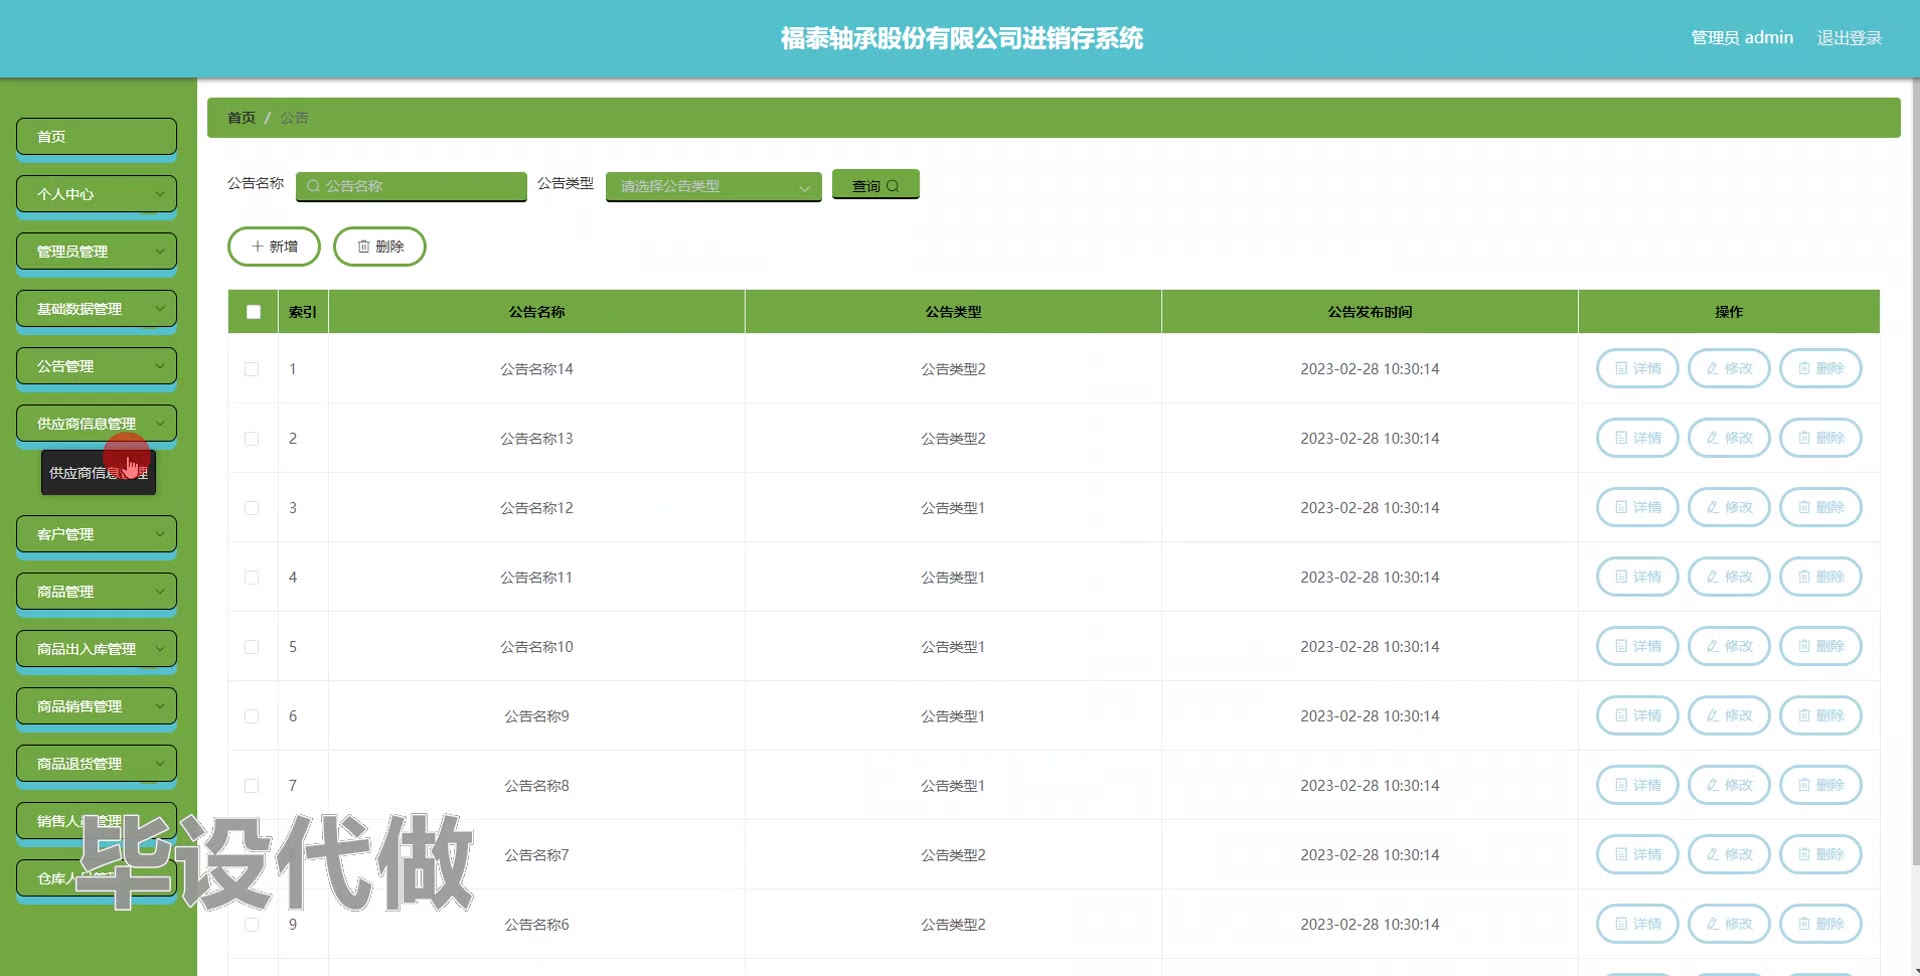View details of 公告名称10 row
This screenshot has width=1920, height=976.
point(1636,647)
